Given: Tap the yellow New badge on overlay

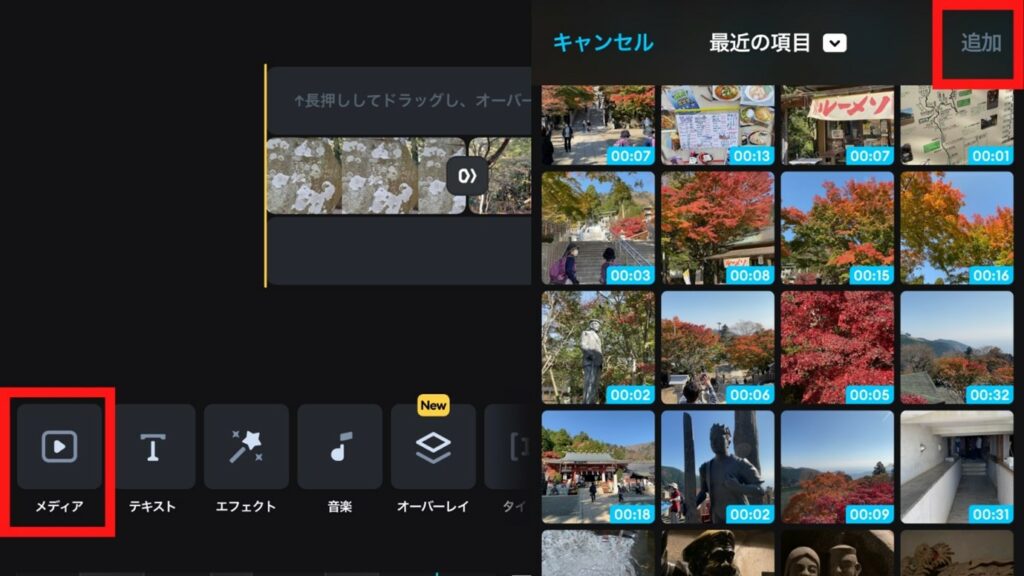Looking at the screenshot, I should click(x=433, y=406).
